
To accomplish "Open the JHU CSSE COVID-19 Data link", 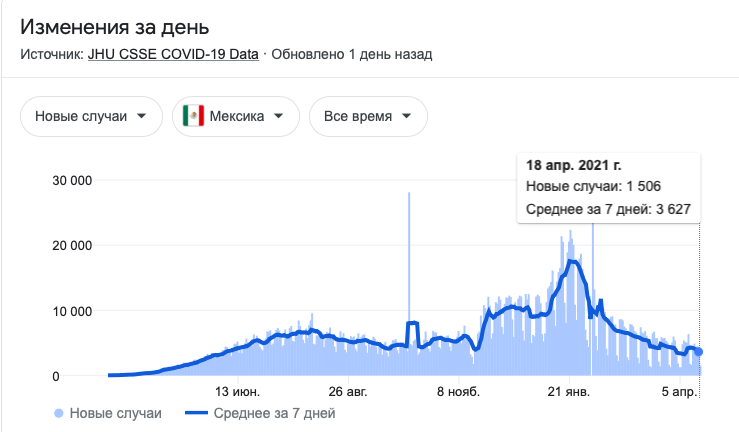I will [174, 53].
